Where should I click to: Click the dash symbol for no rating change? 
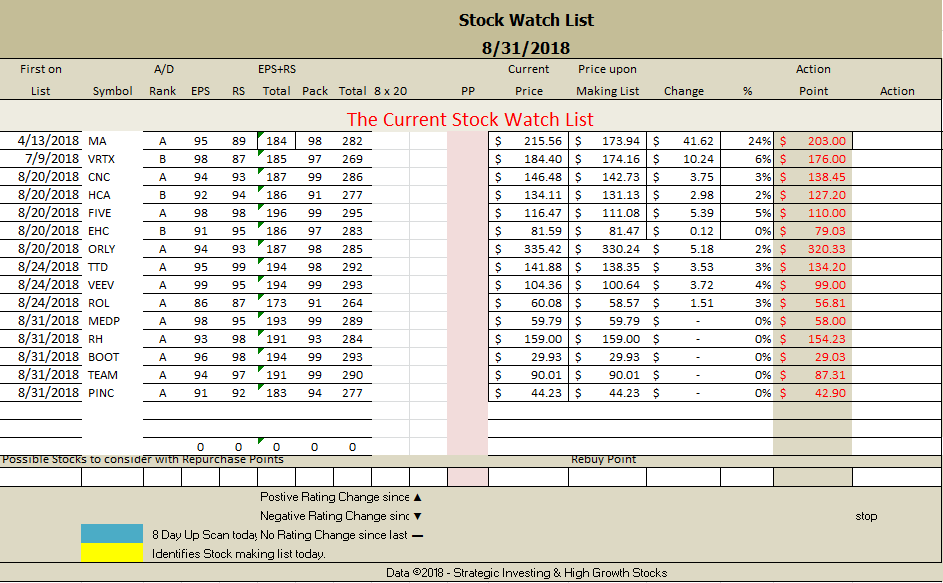point(417,535)
